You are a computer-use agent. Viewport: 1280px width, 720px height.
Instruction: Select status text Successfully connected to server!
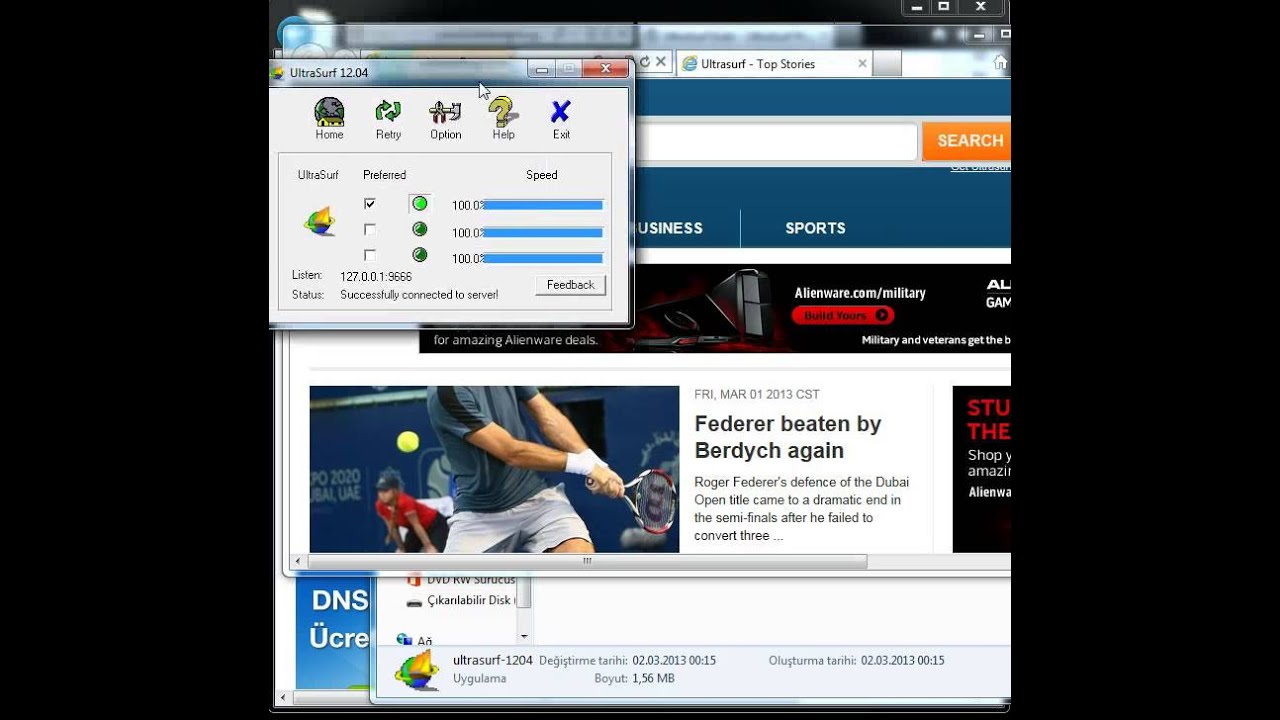point(419,295)
